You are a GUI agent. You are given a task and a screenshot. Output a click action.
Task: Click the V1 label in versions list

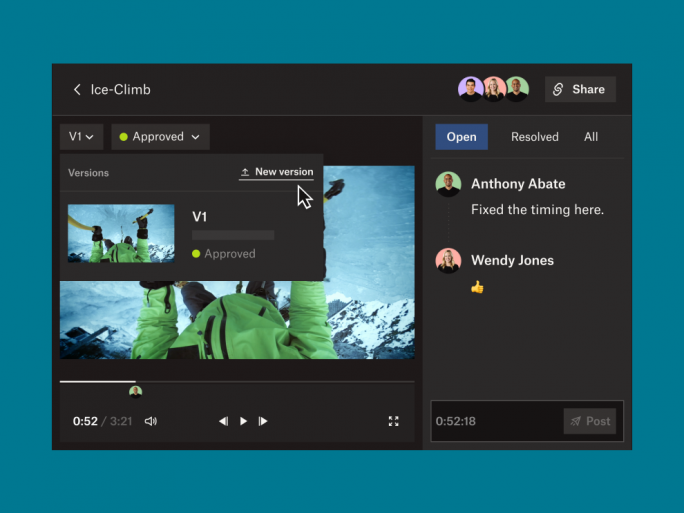199,217
